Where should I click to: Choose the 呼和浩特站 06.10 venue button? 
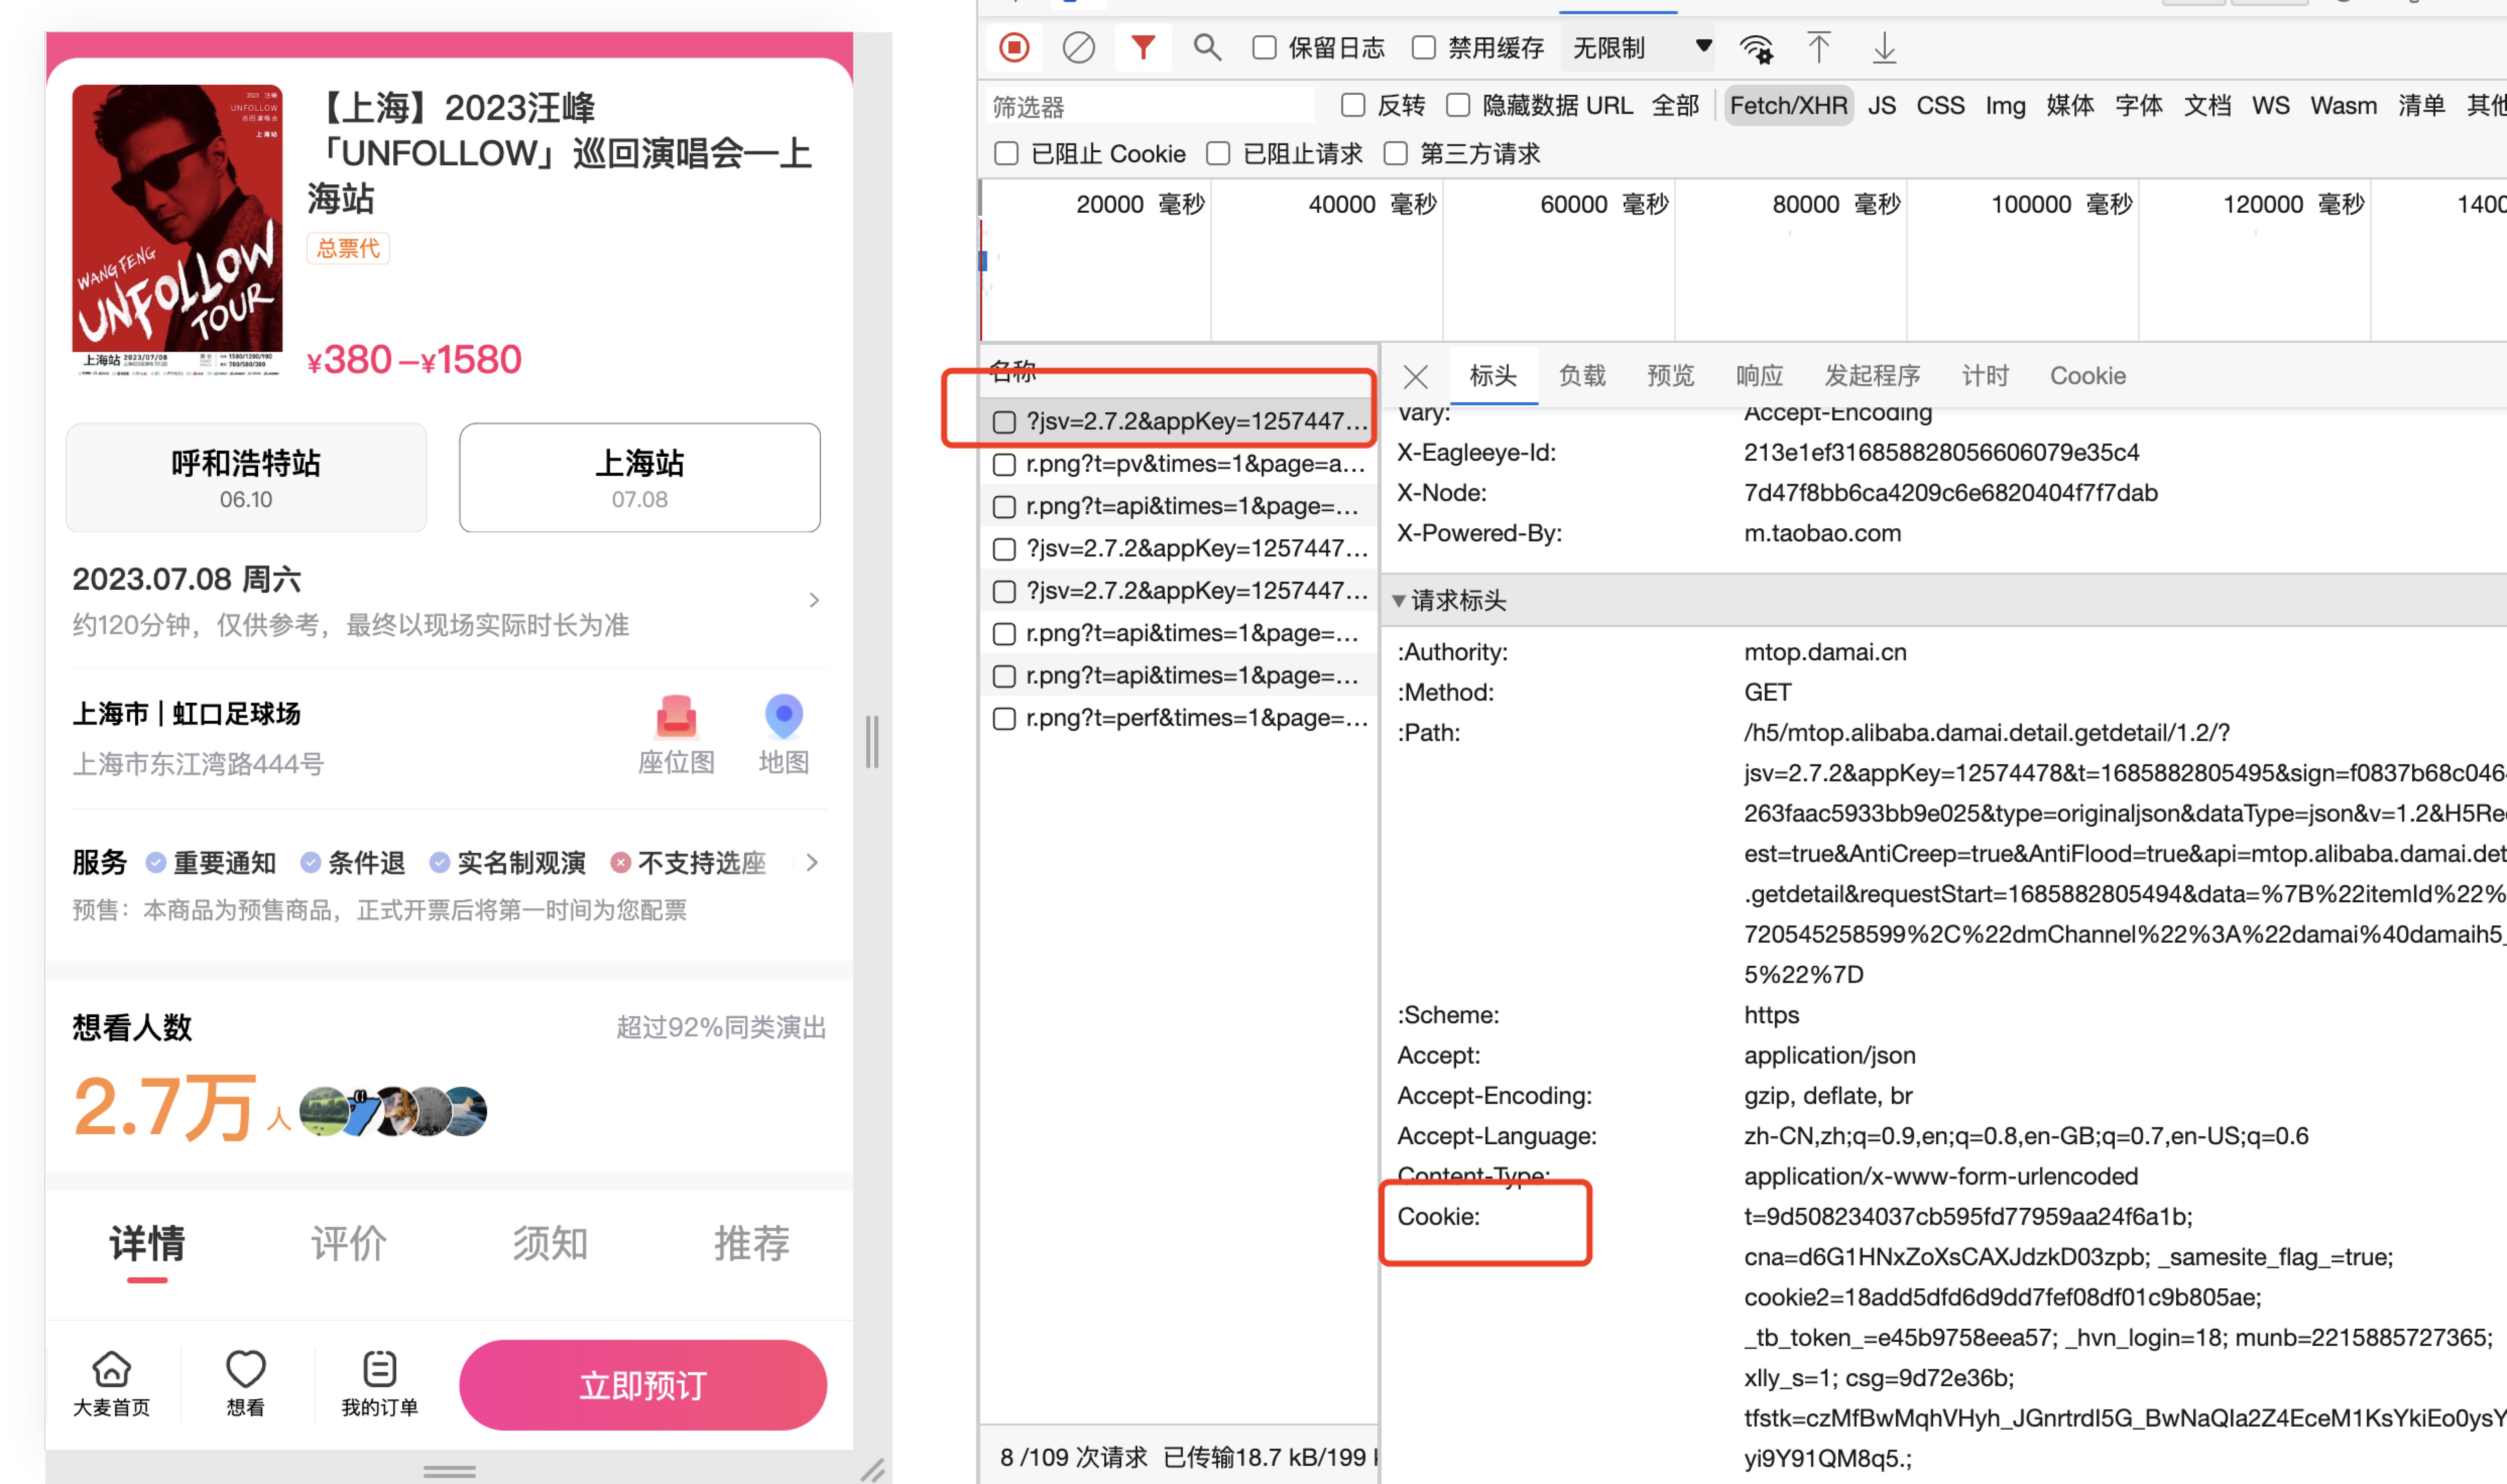point(246,478)
